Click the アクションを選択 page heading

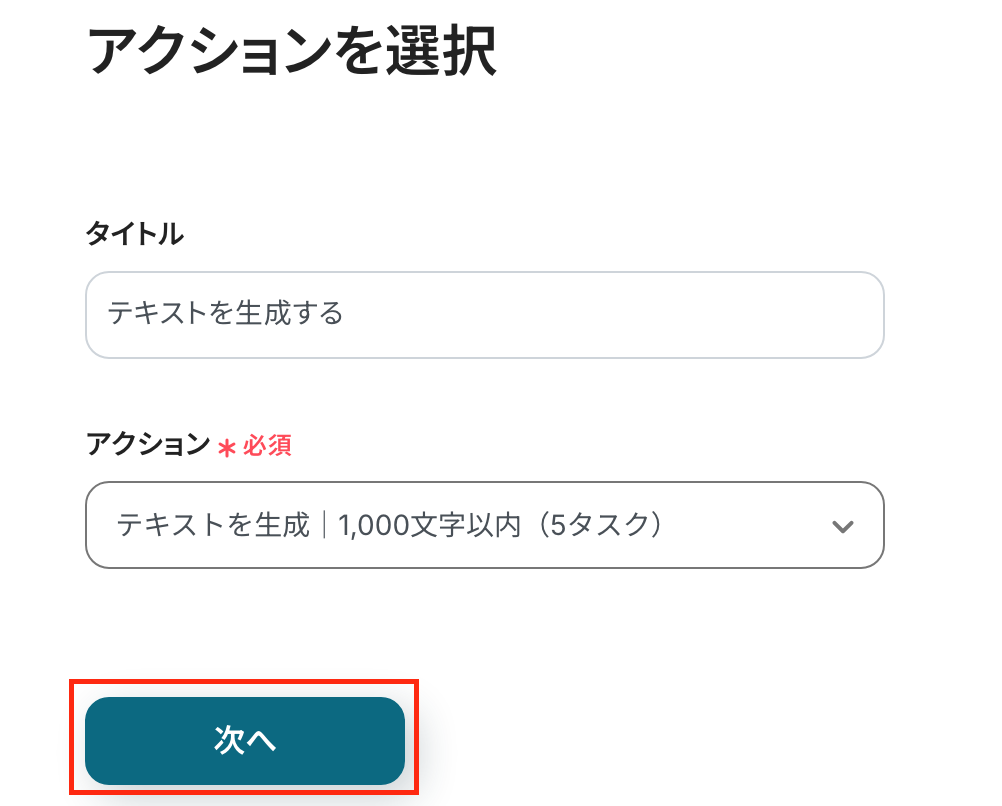click(x=291, y=50)
